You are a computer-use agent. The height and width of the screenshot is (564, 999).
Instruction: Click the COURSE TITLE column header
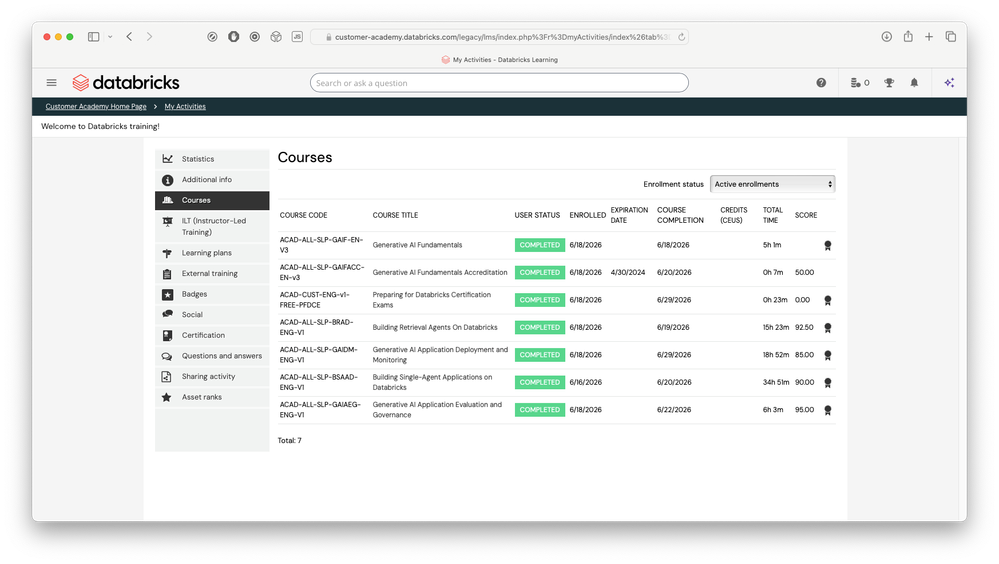[395, 215]
